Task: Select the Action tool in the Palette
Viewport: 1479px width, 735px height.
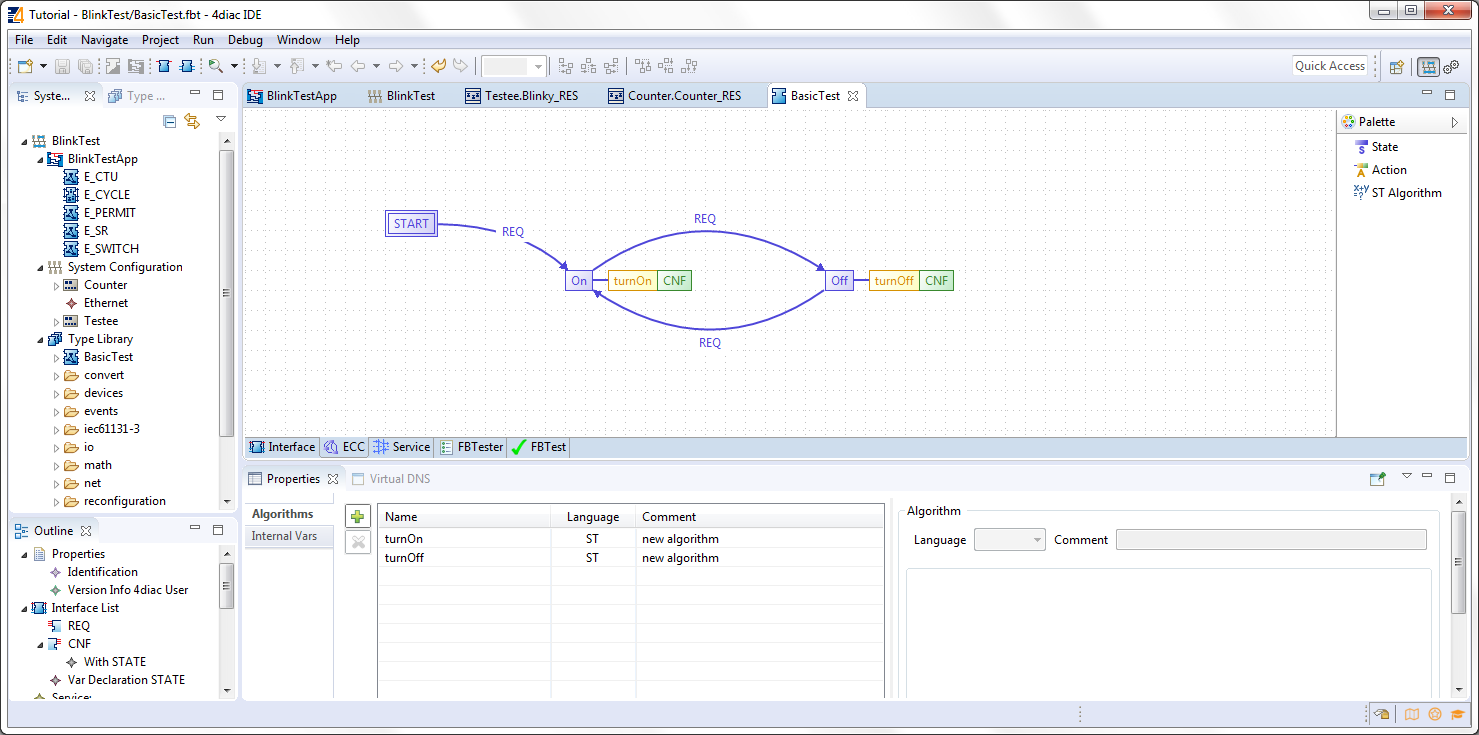Action: [1381, 169]
